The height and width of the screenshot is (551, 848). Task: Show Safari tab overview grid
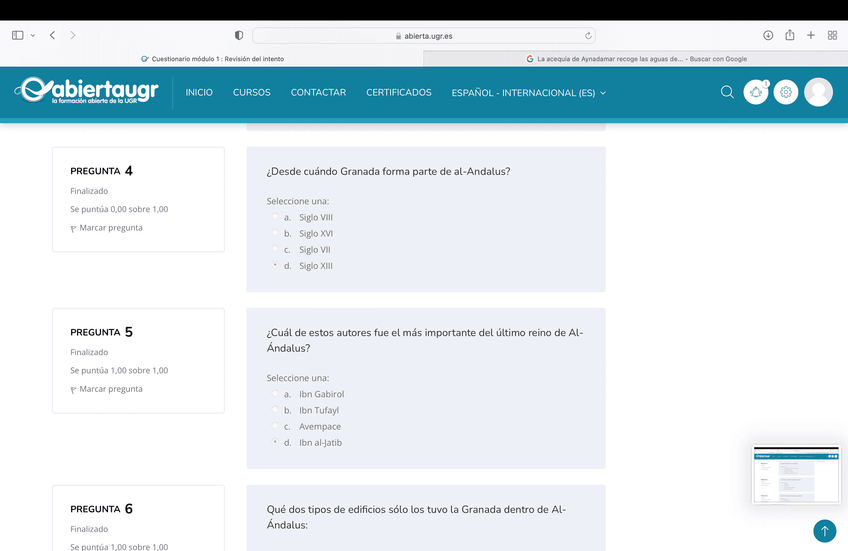[x=832, y=35]
